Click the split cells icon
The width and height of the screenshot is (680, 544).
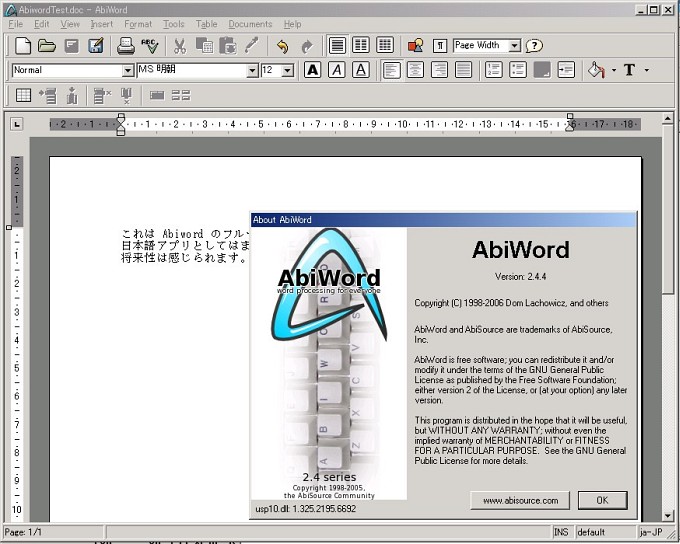[x=181, y=95]
